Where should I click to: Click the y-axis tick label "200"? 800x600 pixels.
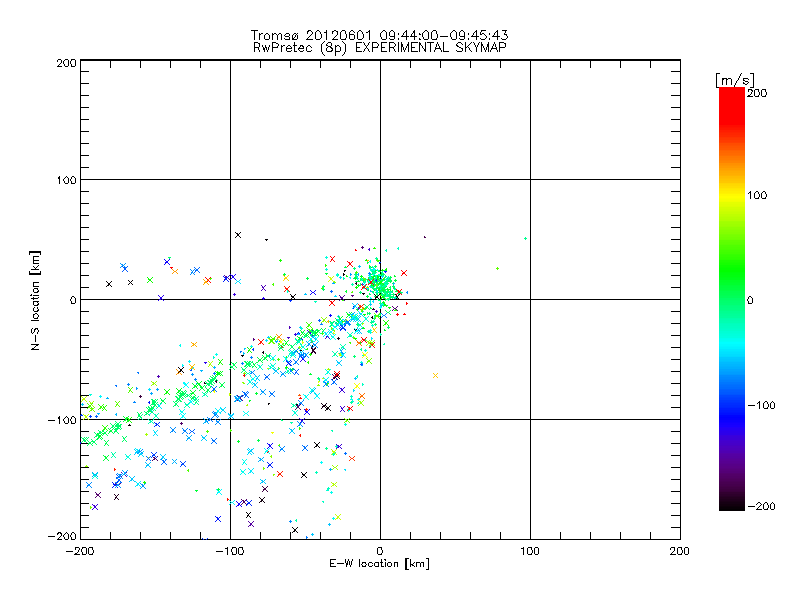tap(66, 63)
